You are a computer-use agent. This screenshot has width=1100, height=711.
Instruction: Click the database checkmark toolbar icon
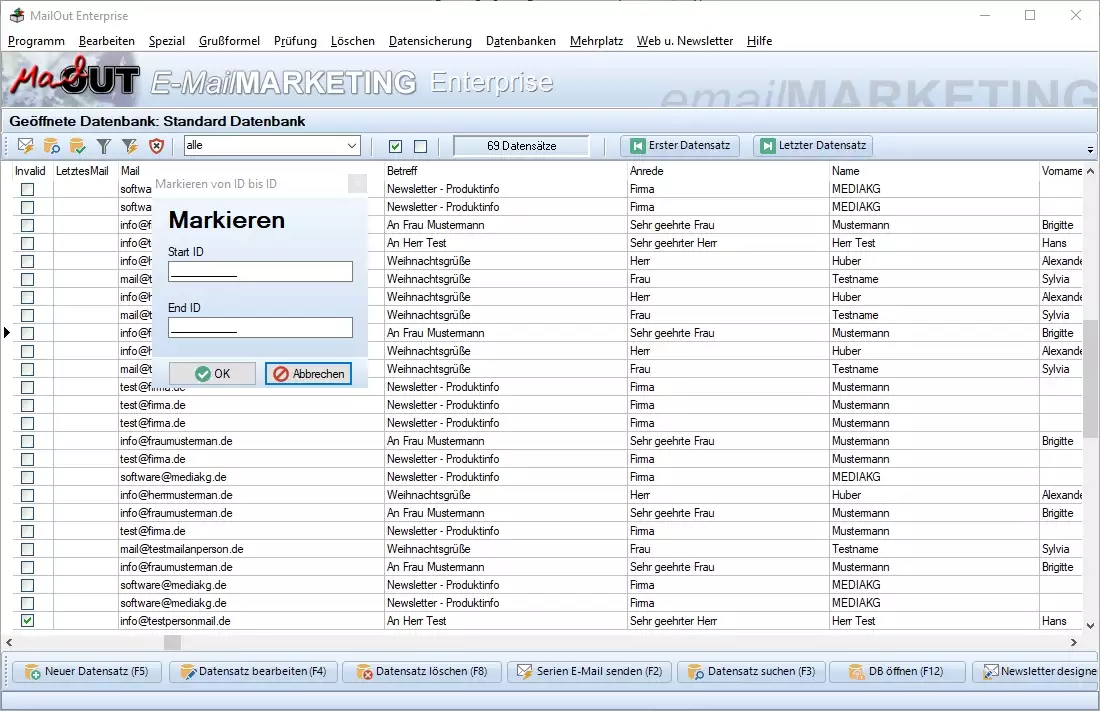78,146
